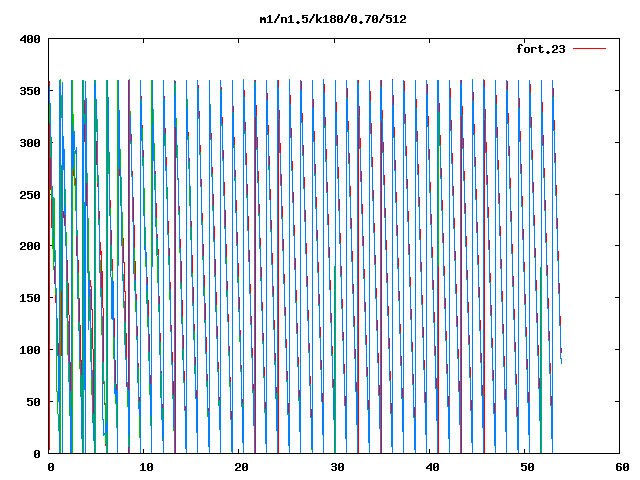Click y-axis label 300
The height and width of the screenshot is (480, 640).
pos(30,143)
